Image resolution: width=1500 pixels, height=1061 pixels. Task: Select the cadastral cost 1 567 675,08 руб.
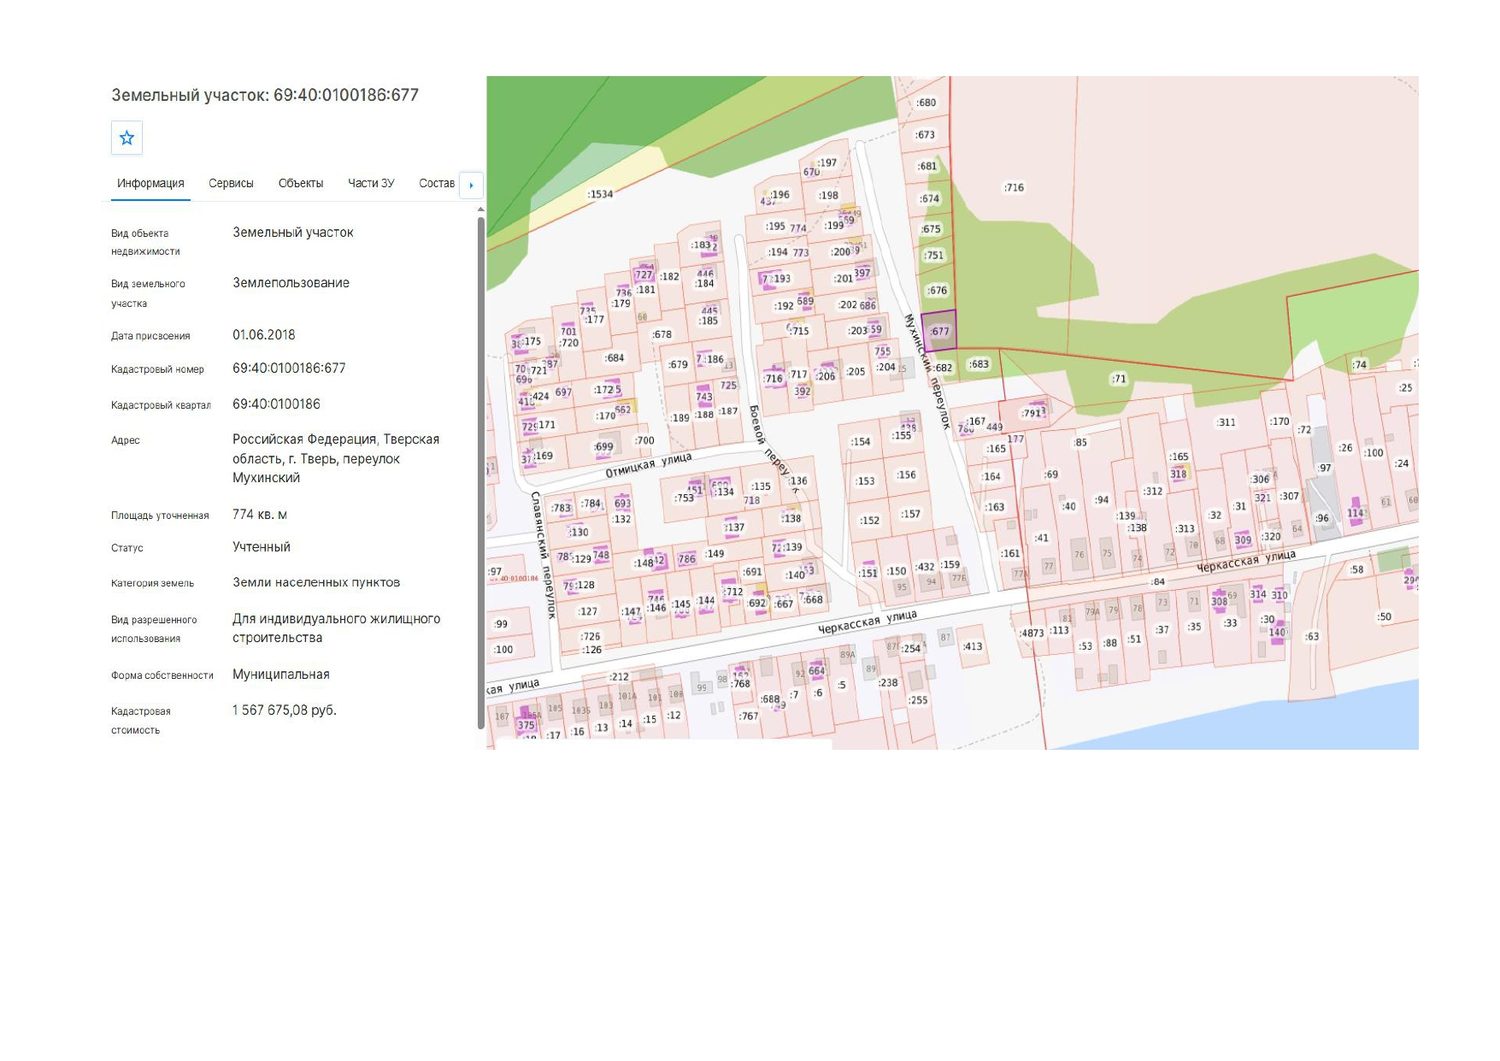click(x=285, y=710)
